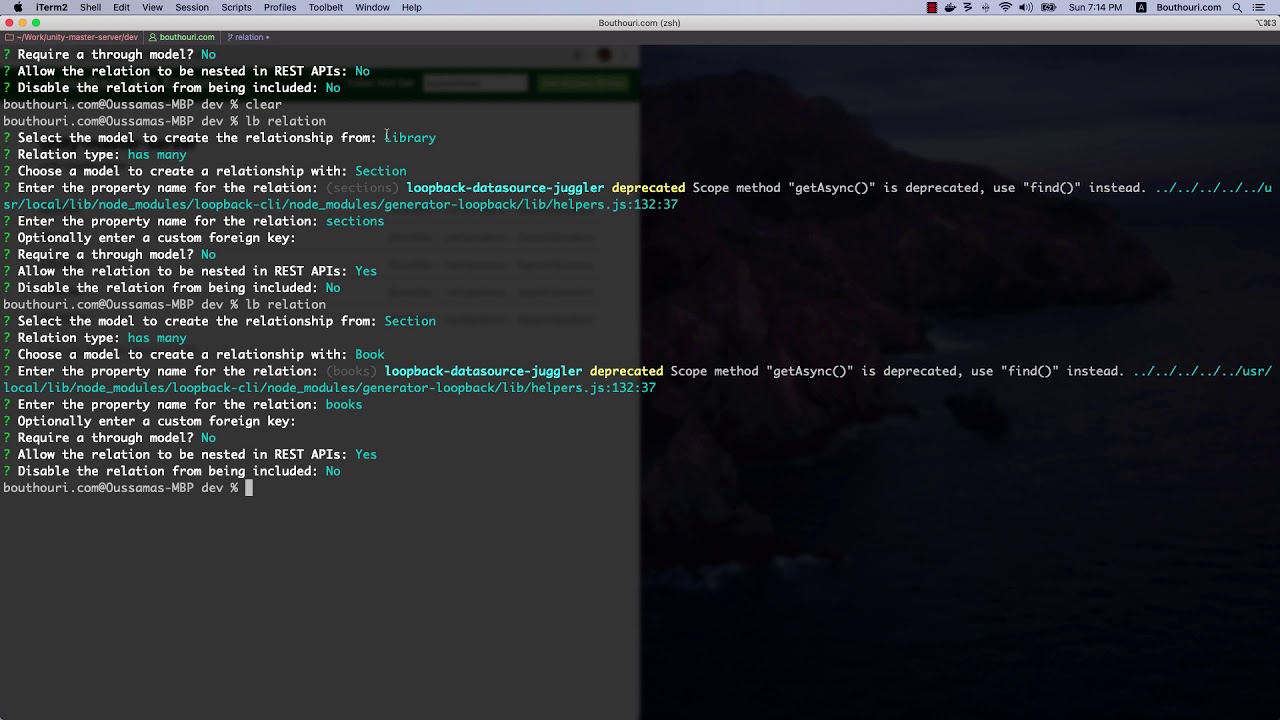
Task: Open the View menu
Action: [152, 7]
